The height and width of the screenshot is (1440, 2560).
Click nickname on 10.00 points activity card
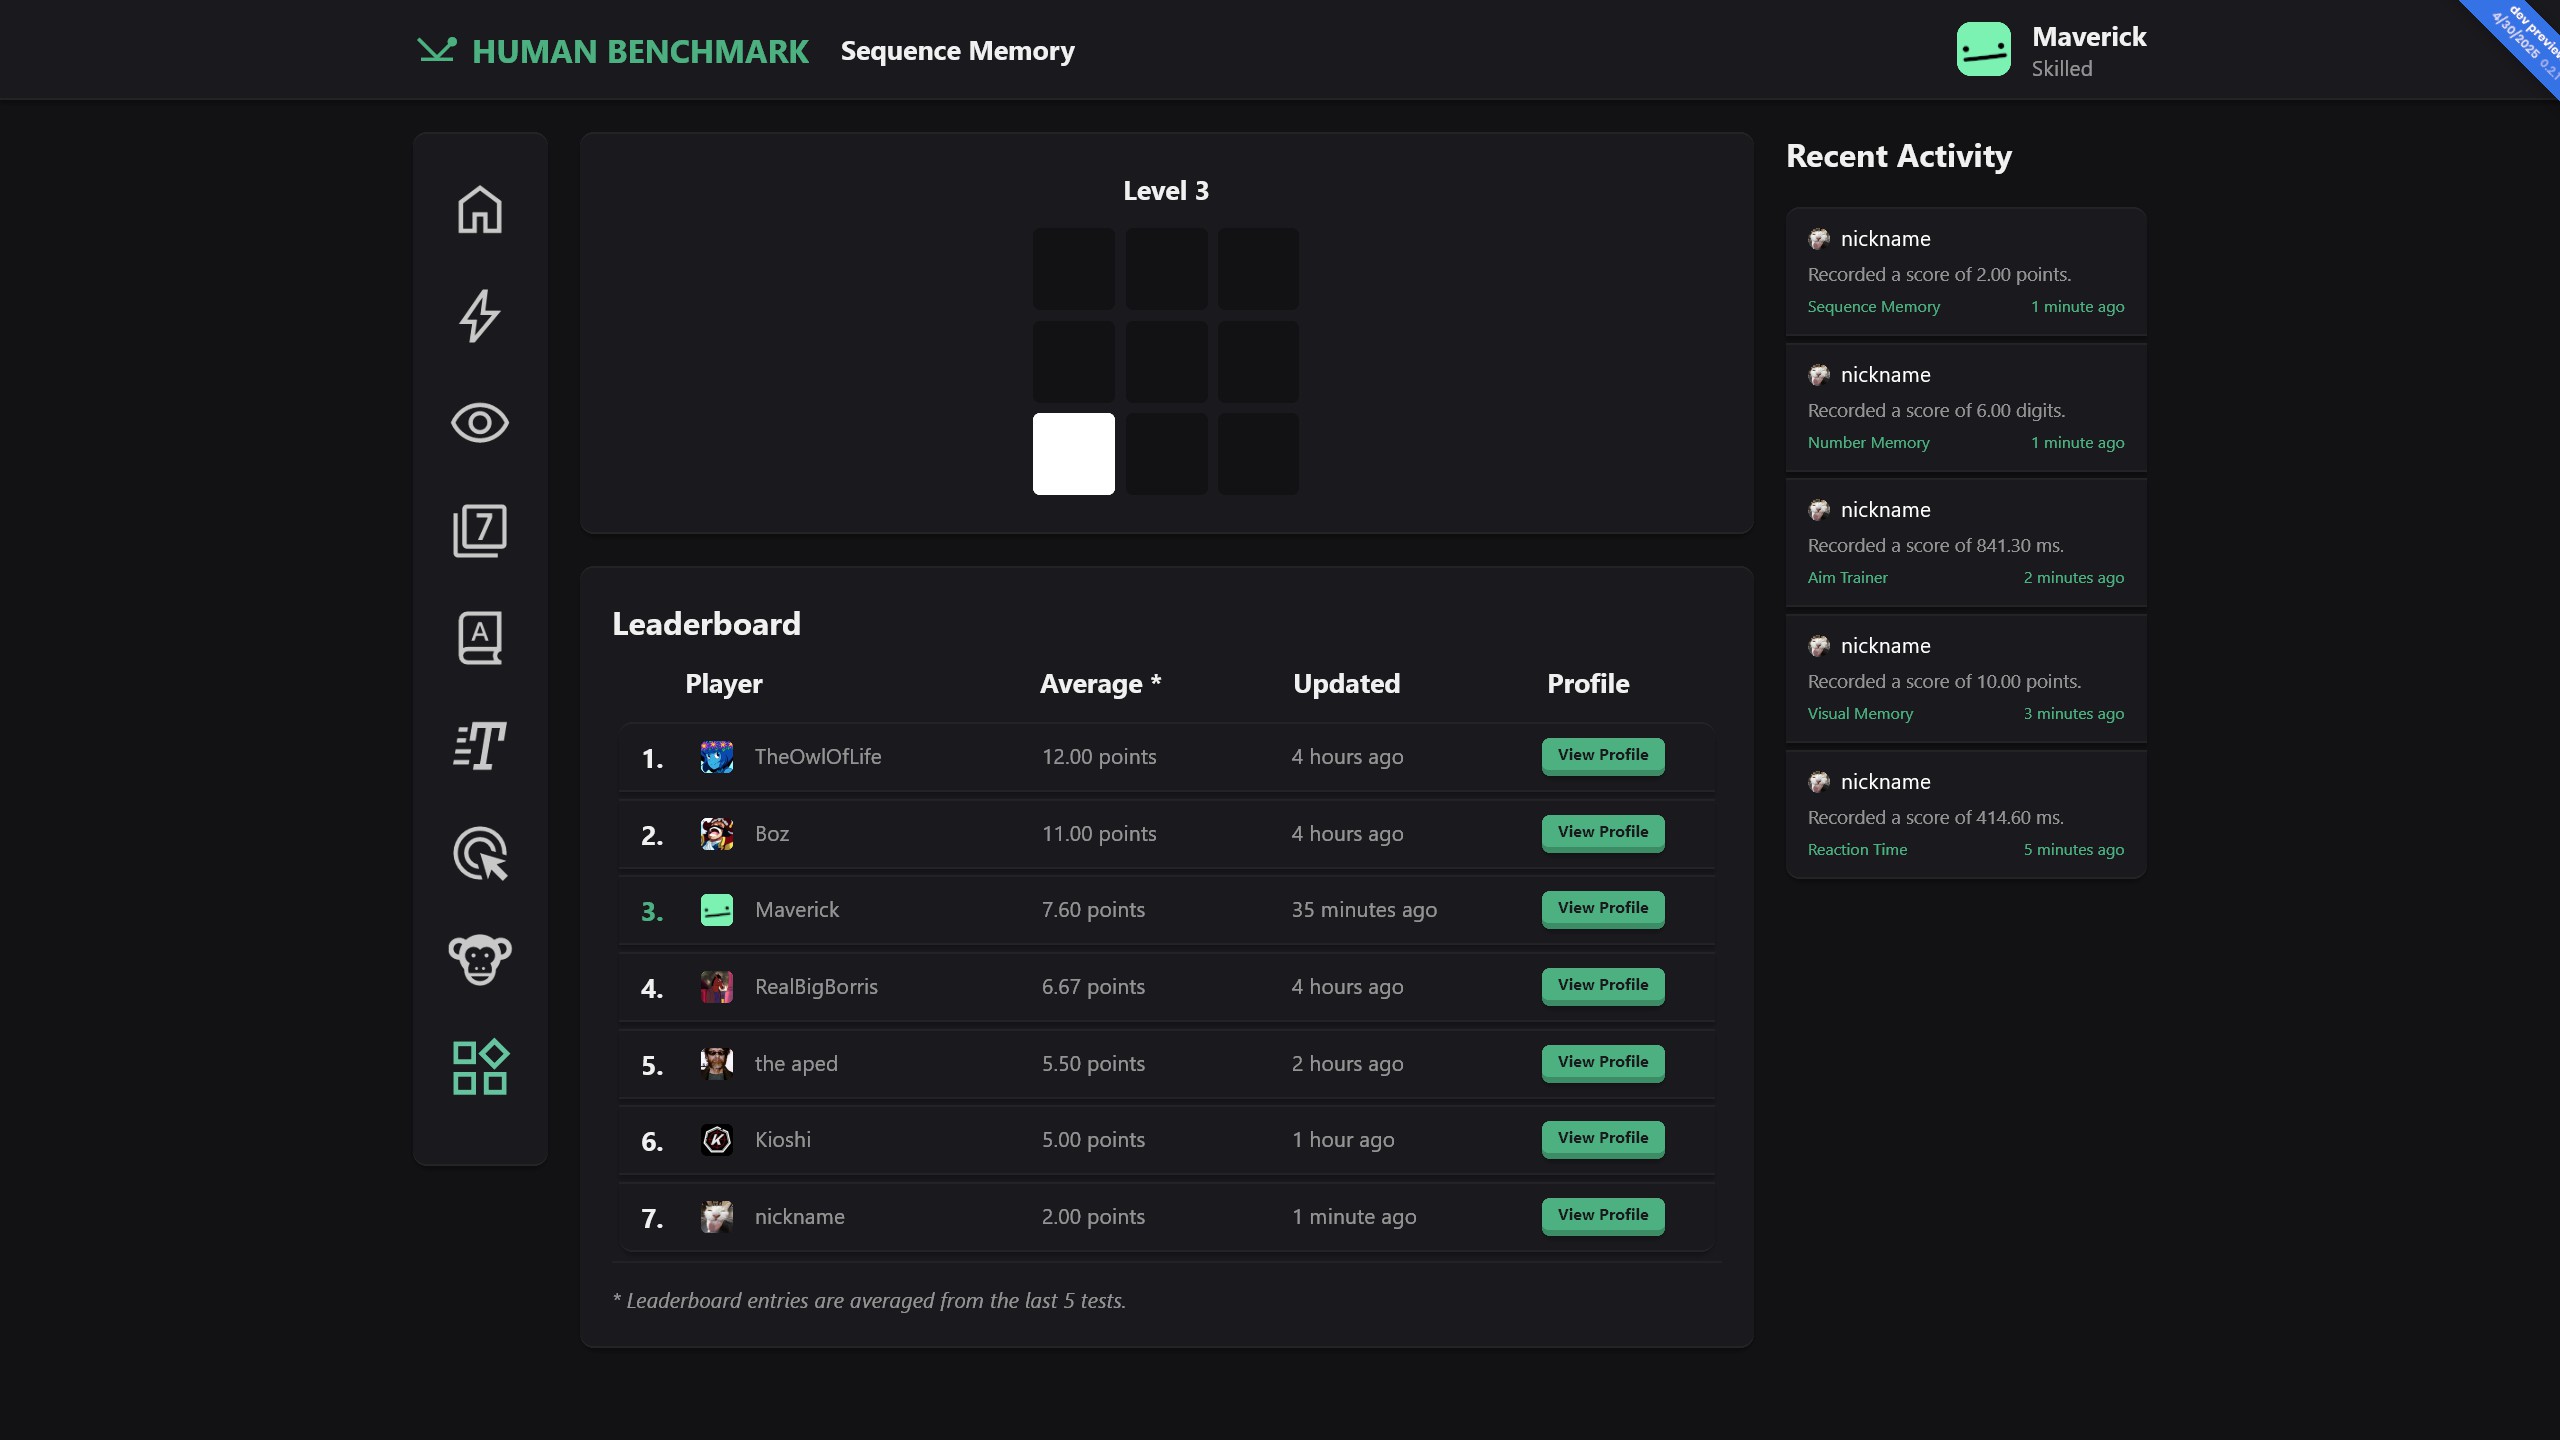click(x=1885, y=646)
